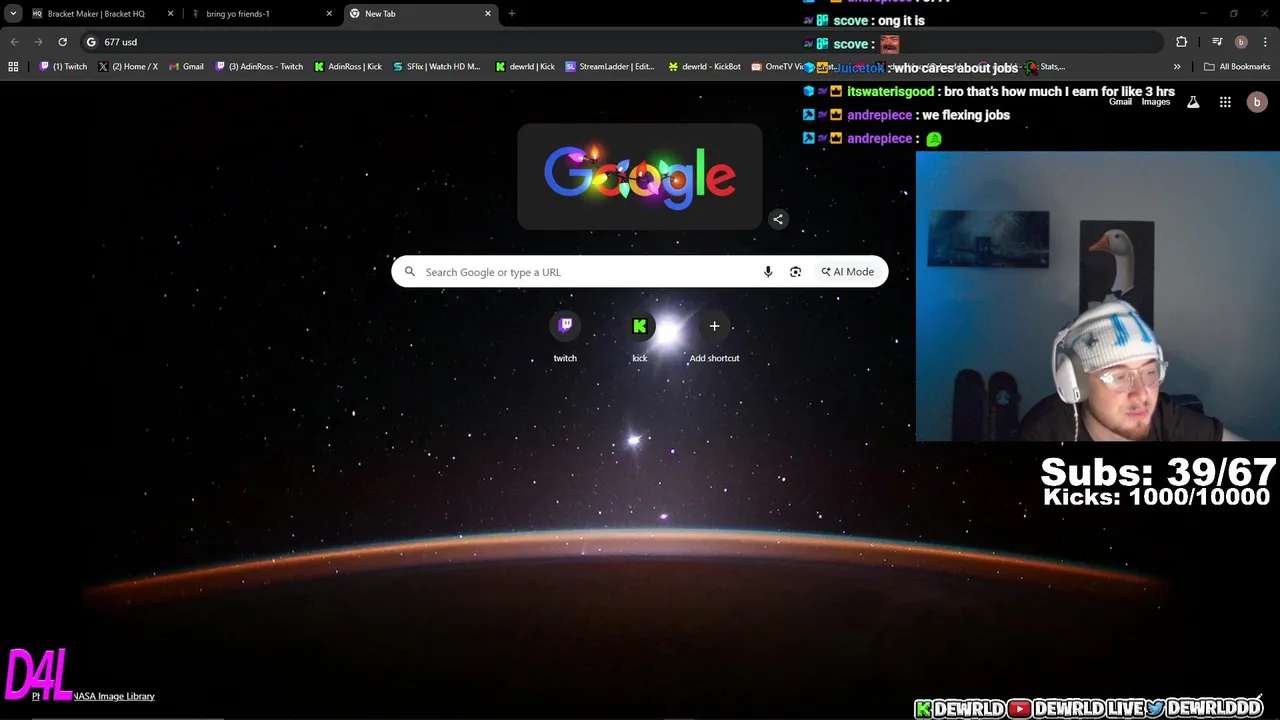The image size is (1280, 720).
Task: Open the (1) Twitch bookmark
Action: [63, 67]
